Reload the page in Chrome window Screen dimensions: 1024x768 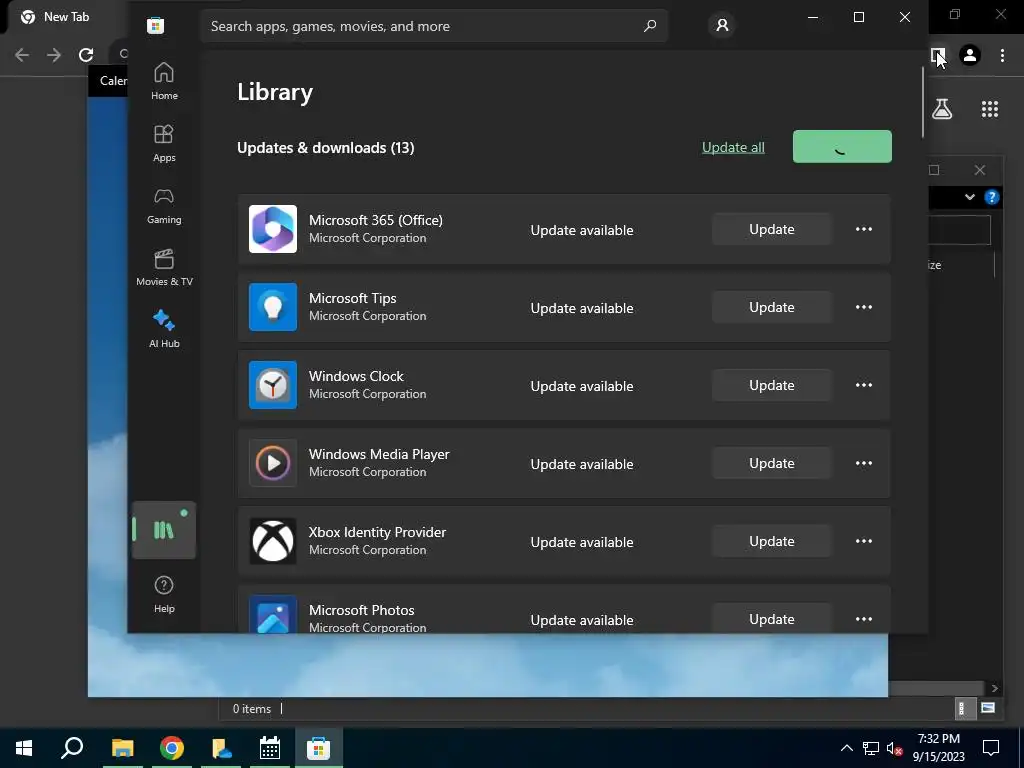point(86,55)
